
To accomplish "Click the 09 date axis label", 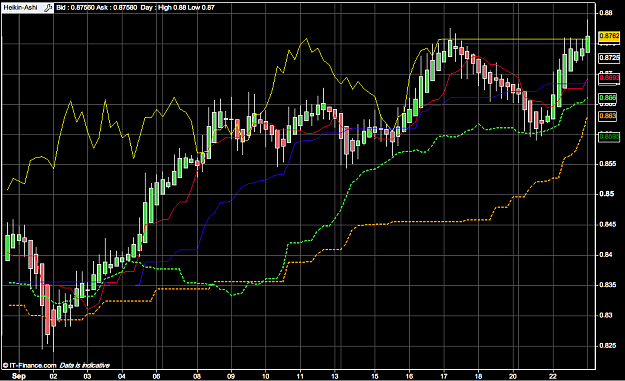I will [231, 376].
